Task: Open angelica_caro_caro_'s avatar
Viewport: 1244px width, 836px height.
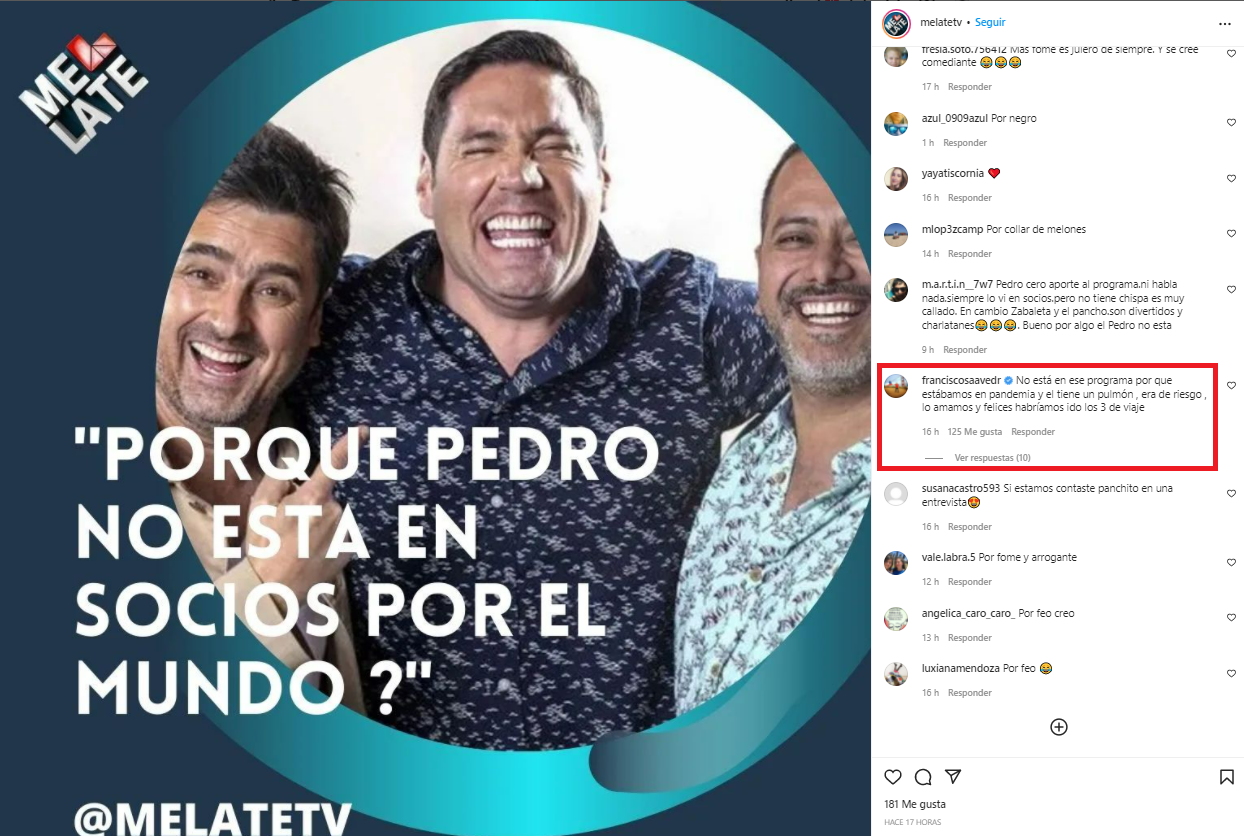Action: click(x=896, y=618)
